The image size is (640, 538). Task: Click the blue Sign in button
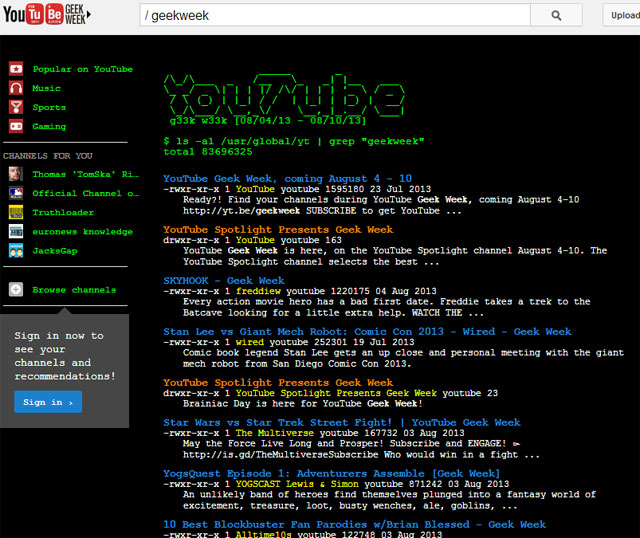[x=48, y=402]
